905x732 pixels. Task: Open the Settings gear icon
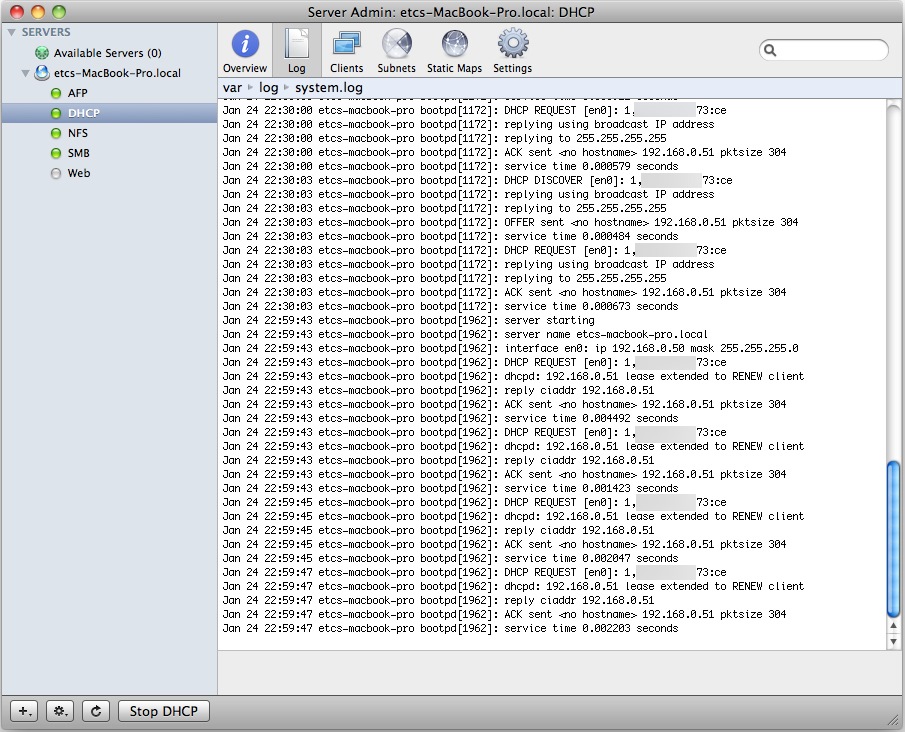[x=513, y=44]
